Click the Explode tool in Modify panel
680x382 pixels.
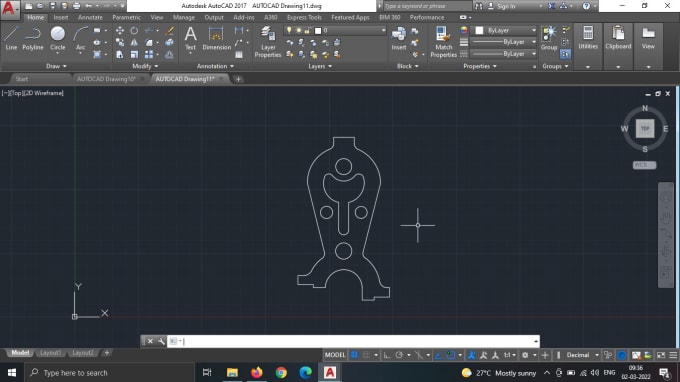coord(170,42)
